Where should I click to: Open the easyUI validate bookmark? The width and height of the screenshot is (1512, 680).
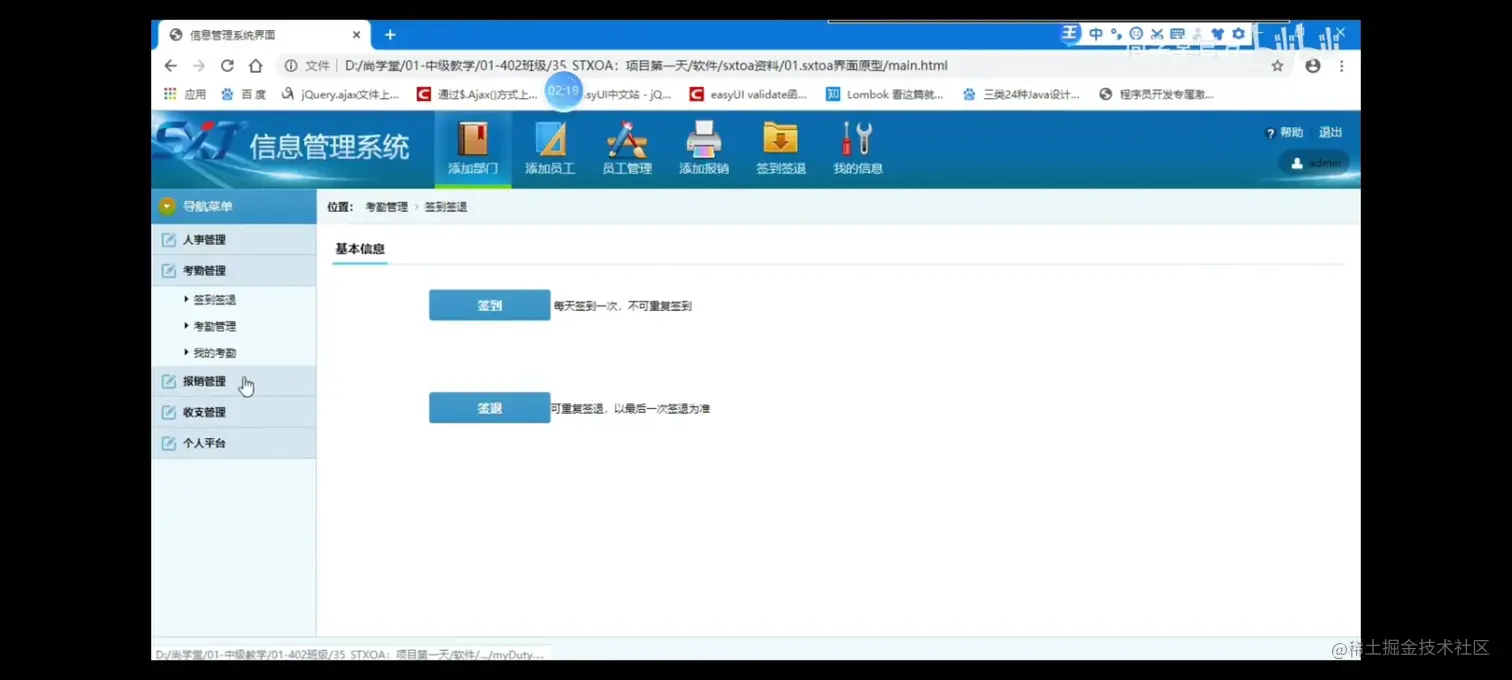(748, 94)
